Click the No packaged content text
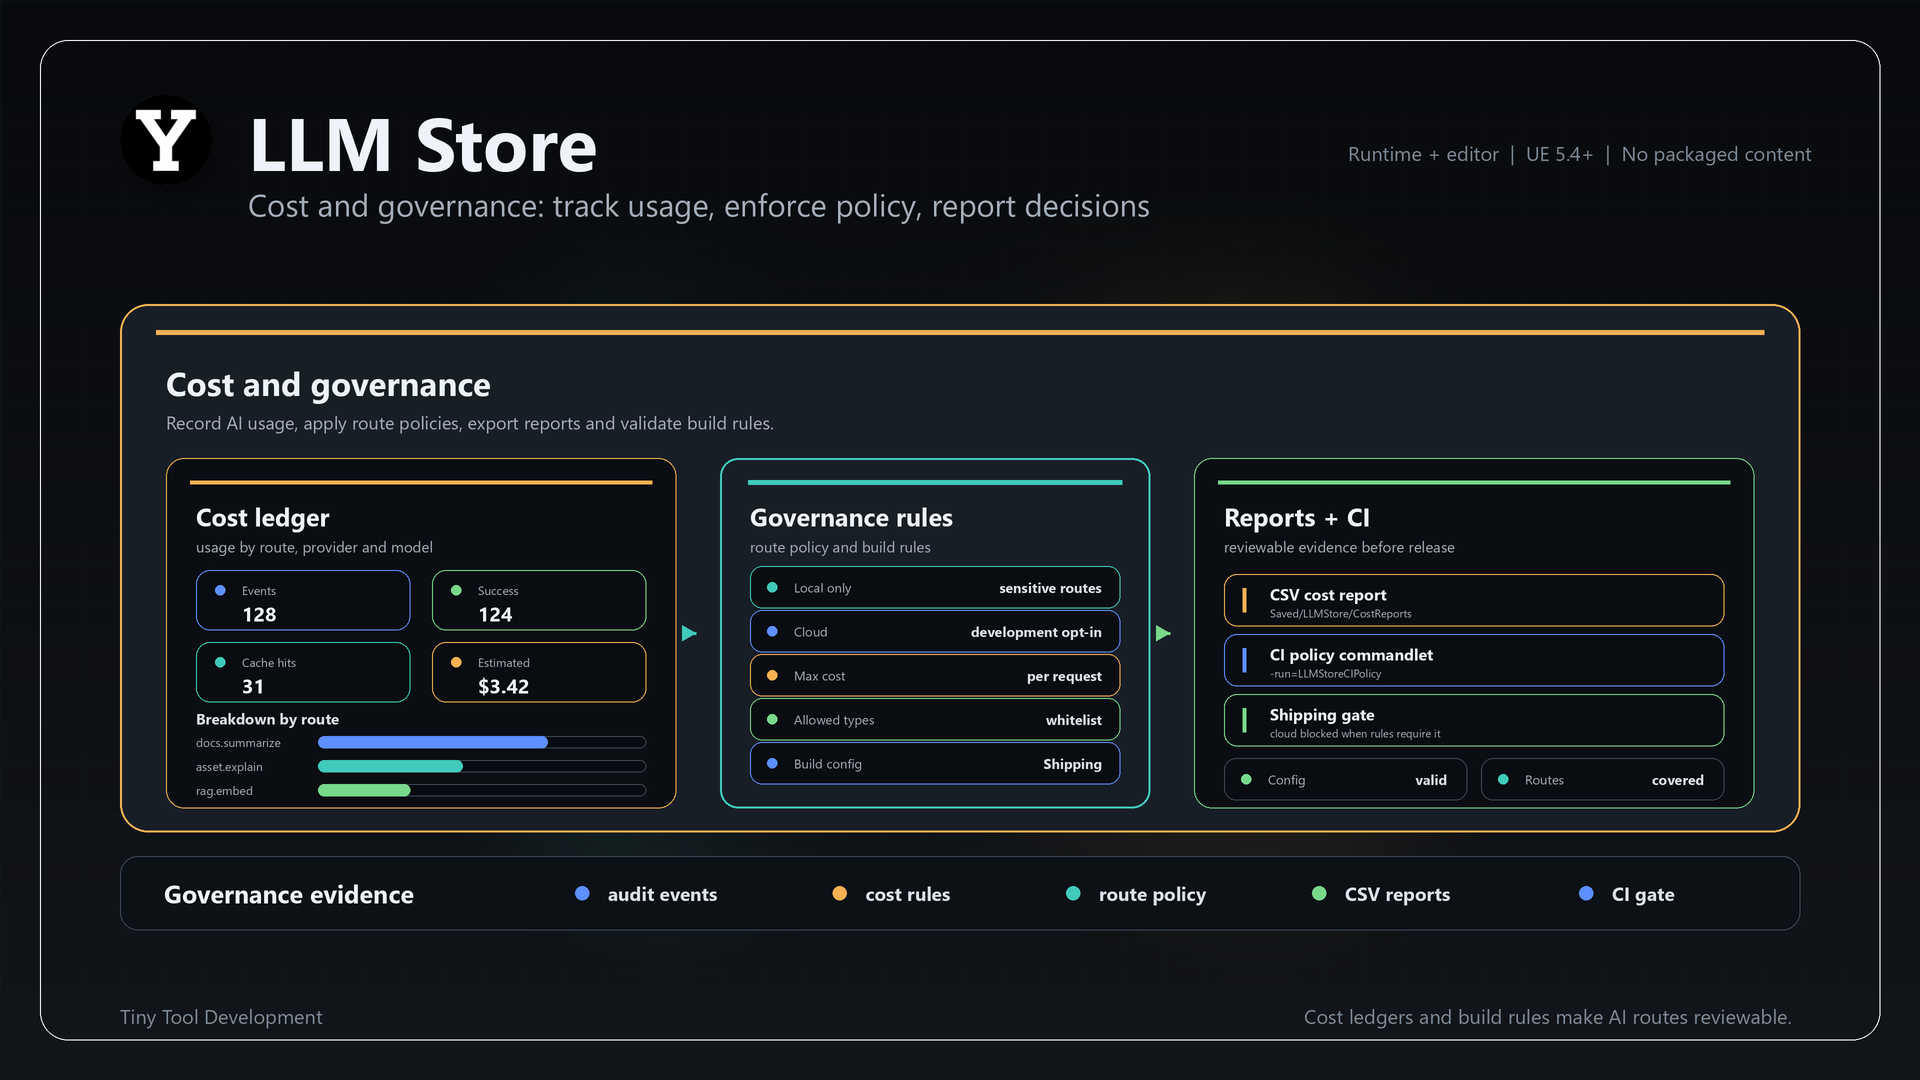 (1716, 155)
